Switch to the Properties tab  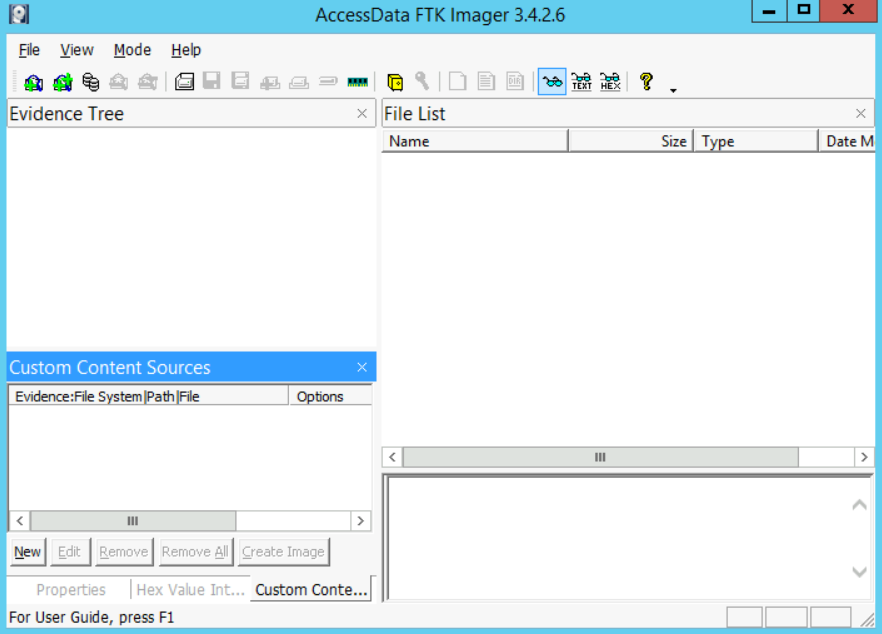(x=71, y=590)
